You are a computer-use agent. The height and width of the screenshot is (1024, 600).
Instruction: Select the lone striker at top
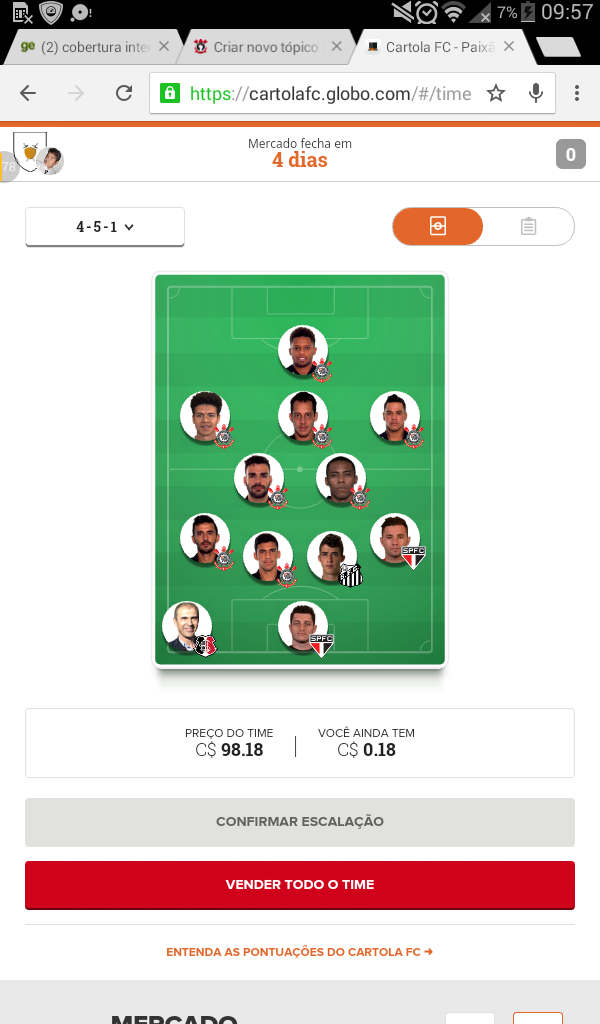click(x=304, y=351)
